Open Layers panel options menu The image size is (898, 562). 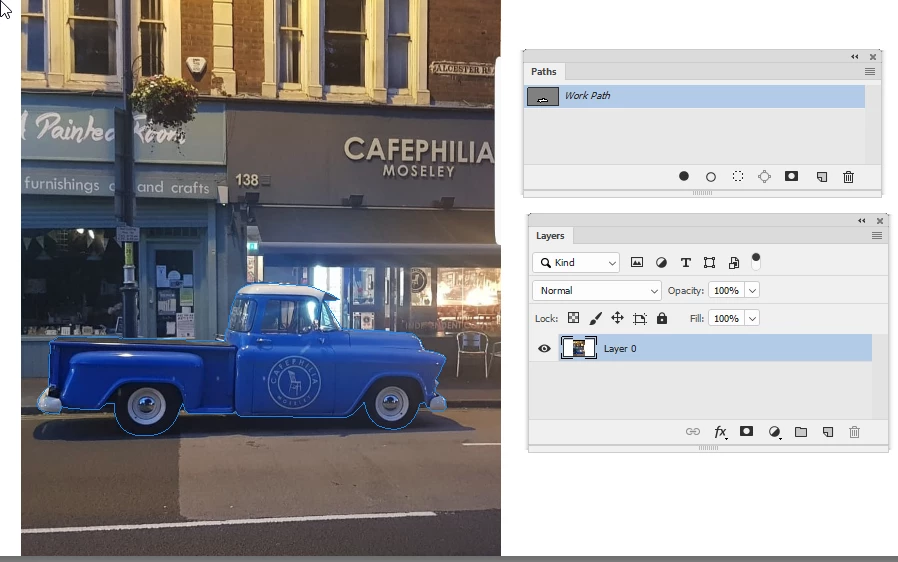[877, 235]
